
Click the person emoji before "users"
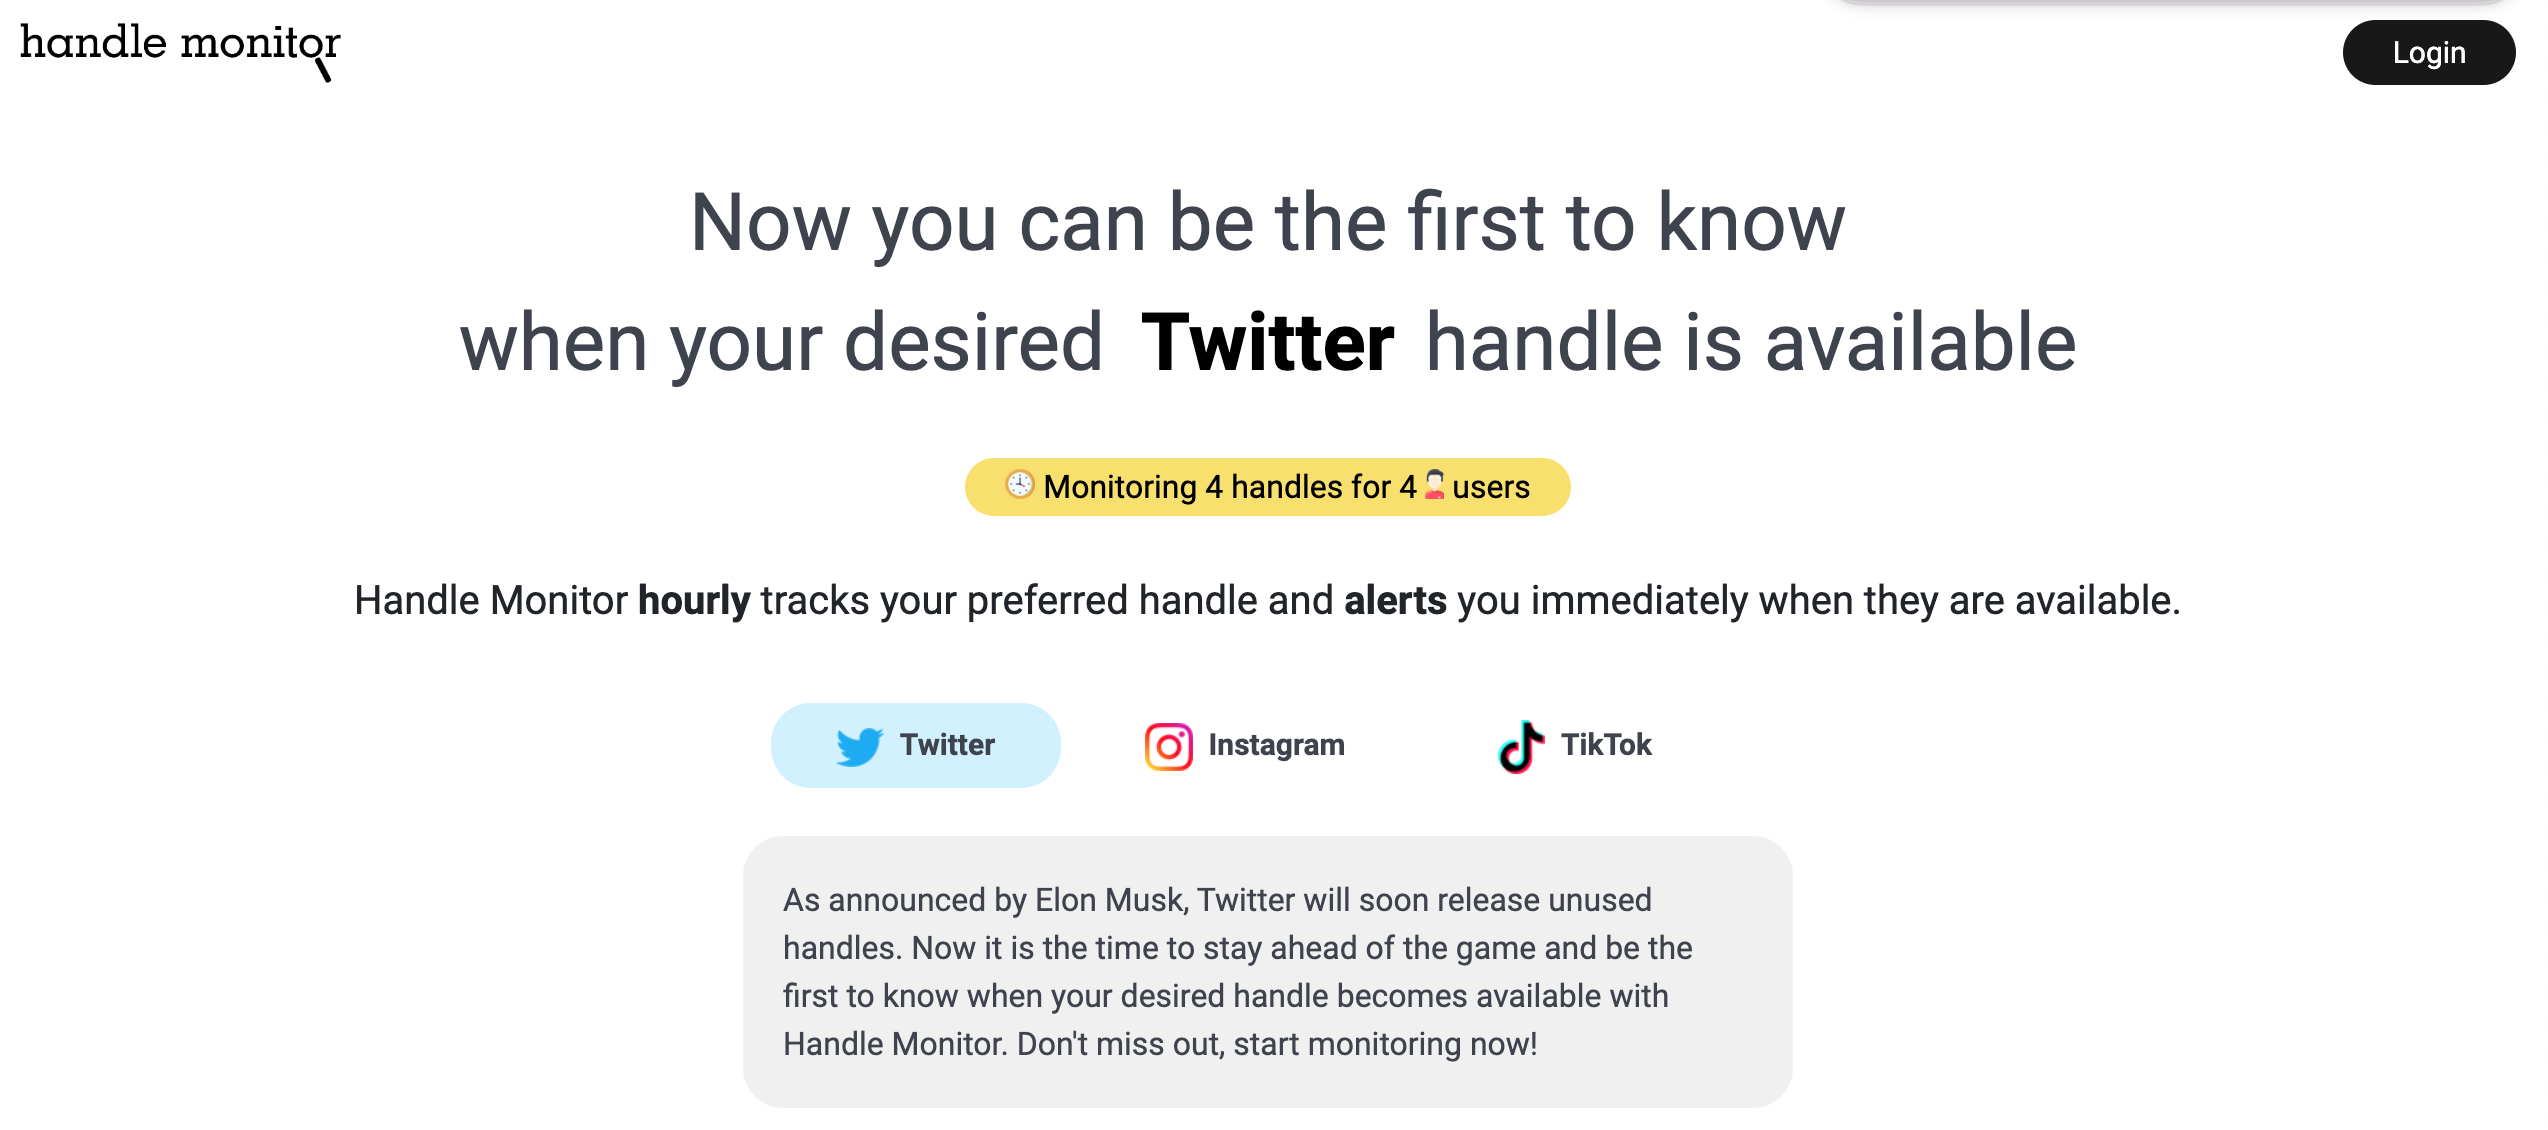pos(1435,485)
